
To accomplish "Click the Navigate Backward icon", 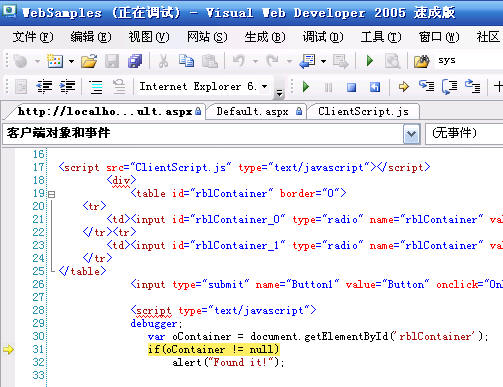I will 307,61.
